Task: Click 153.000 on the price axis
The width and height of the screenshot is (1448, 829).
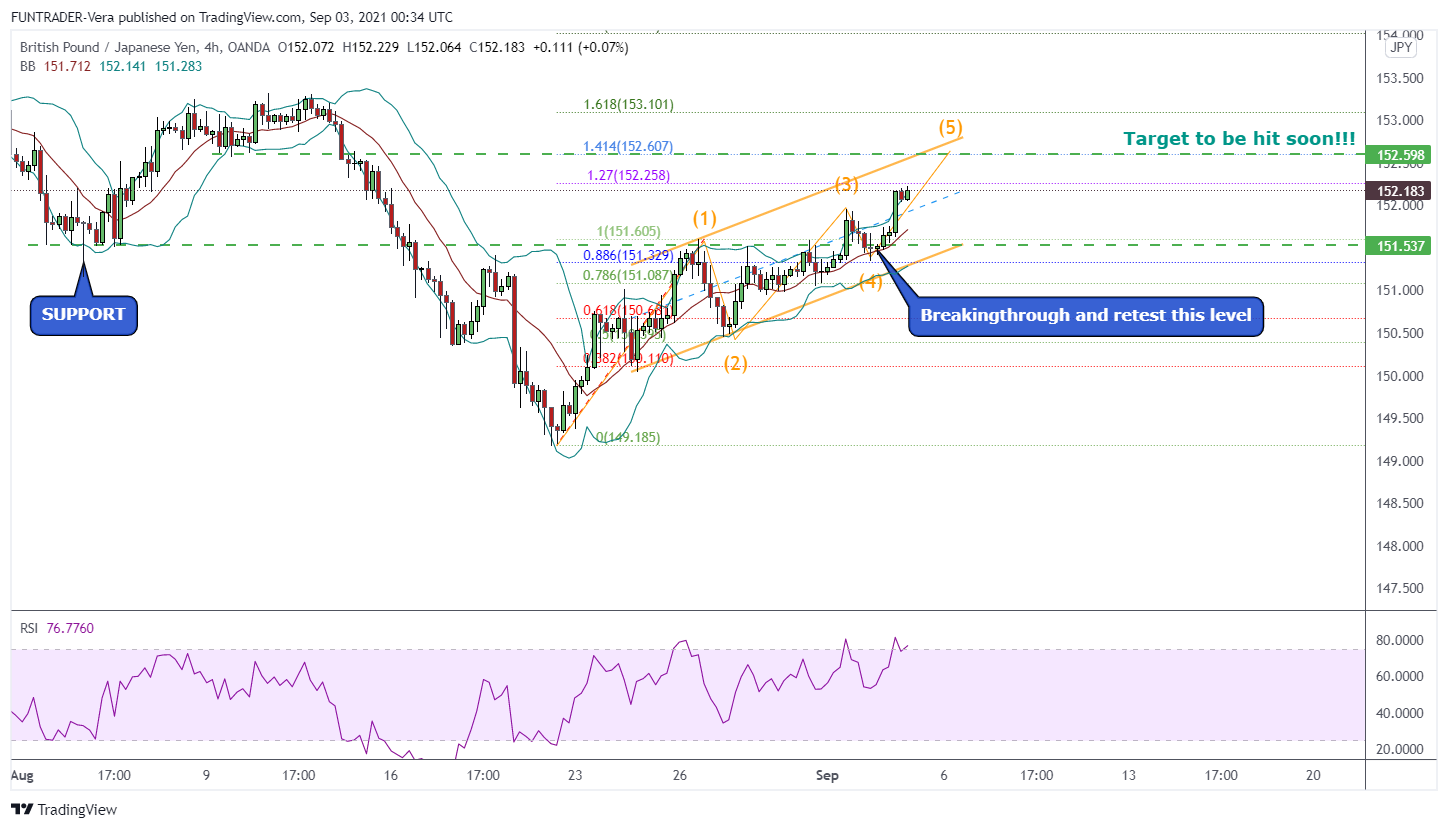Action: [1398, 121]
